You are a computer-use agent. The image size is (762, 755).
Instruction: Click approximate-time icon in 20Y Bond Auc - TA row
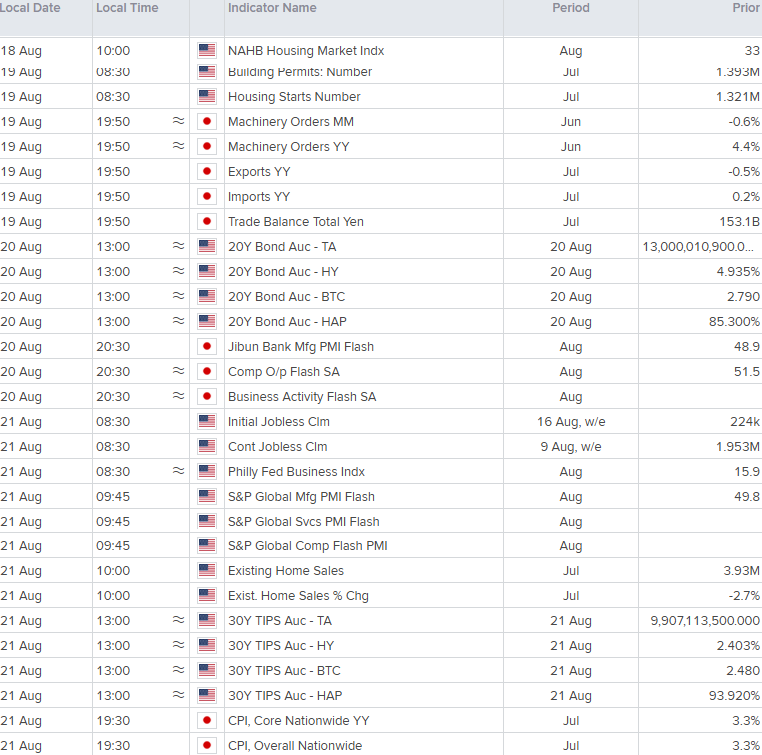tap(178, 246)
